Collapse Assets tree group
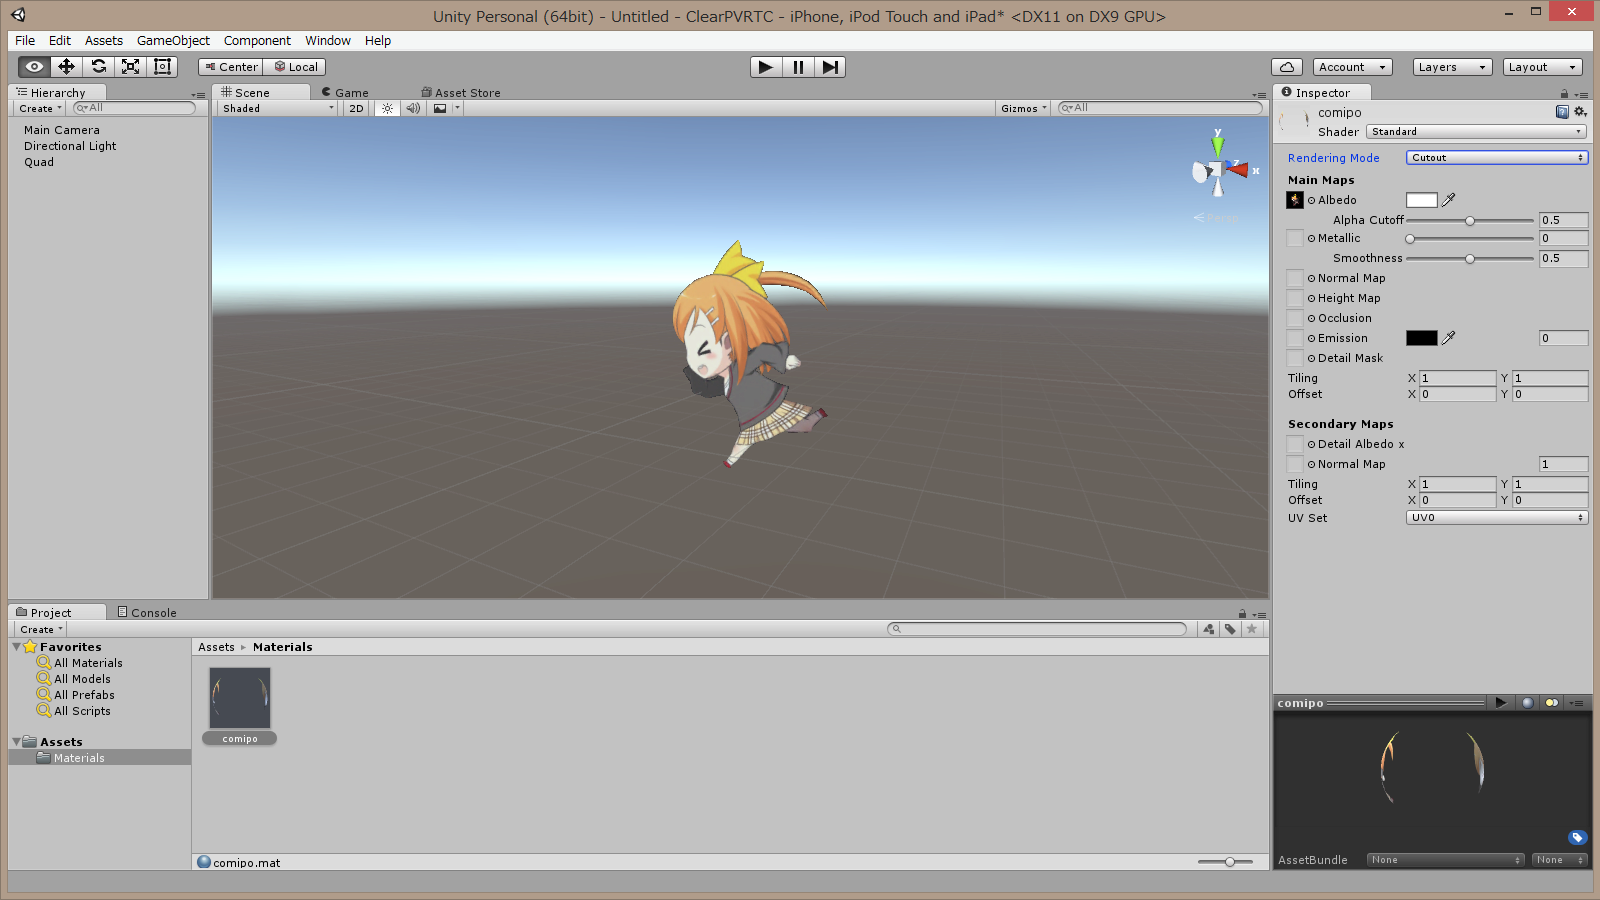This screenshot has height=900, width=1600. [17, 742]
